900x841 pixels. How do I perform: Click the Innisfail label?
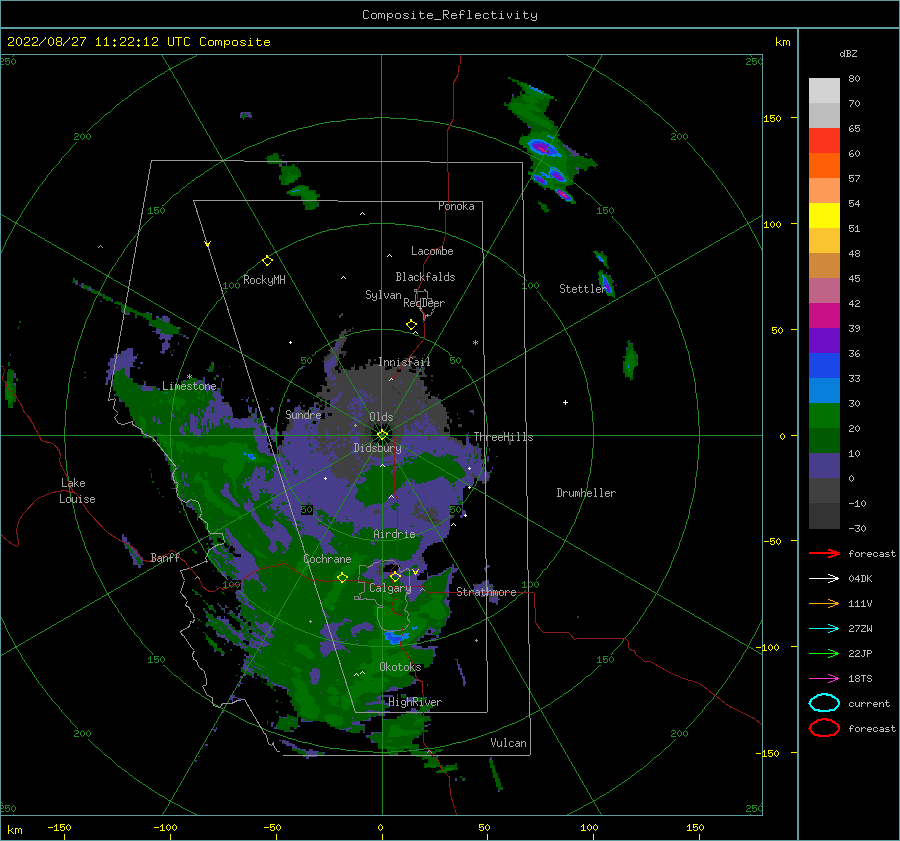coord(404,362)
